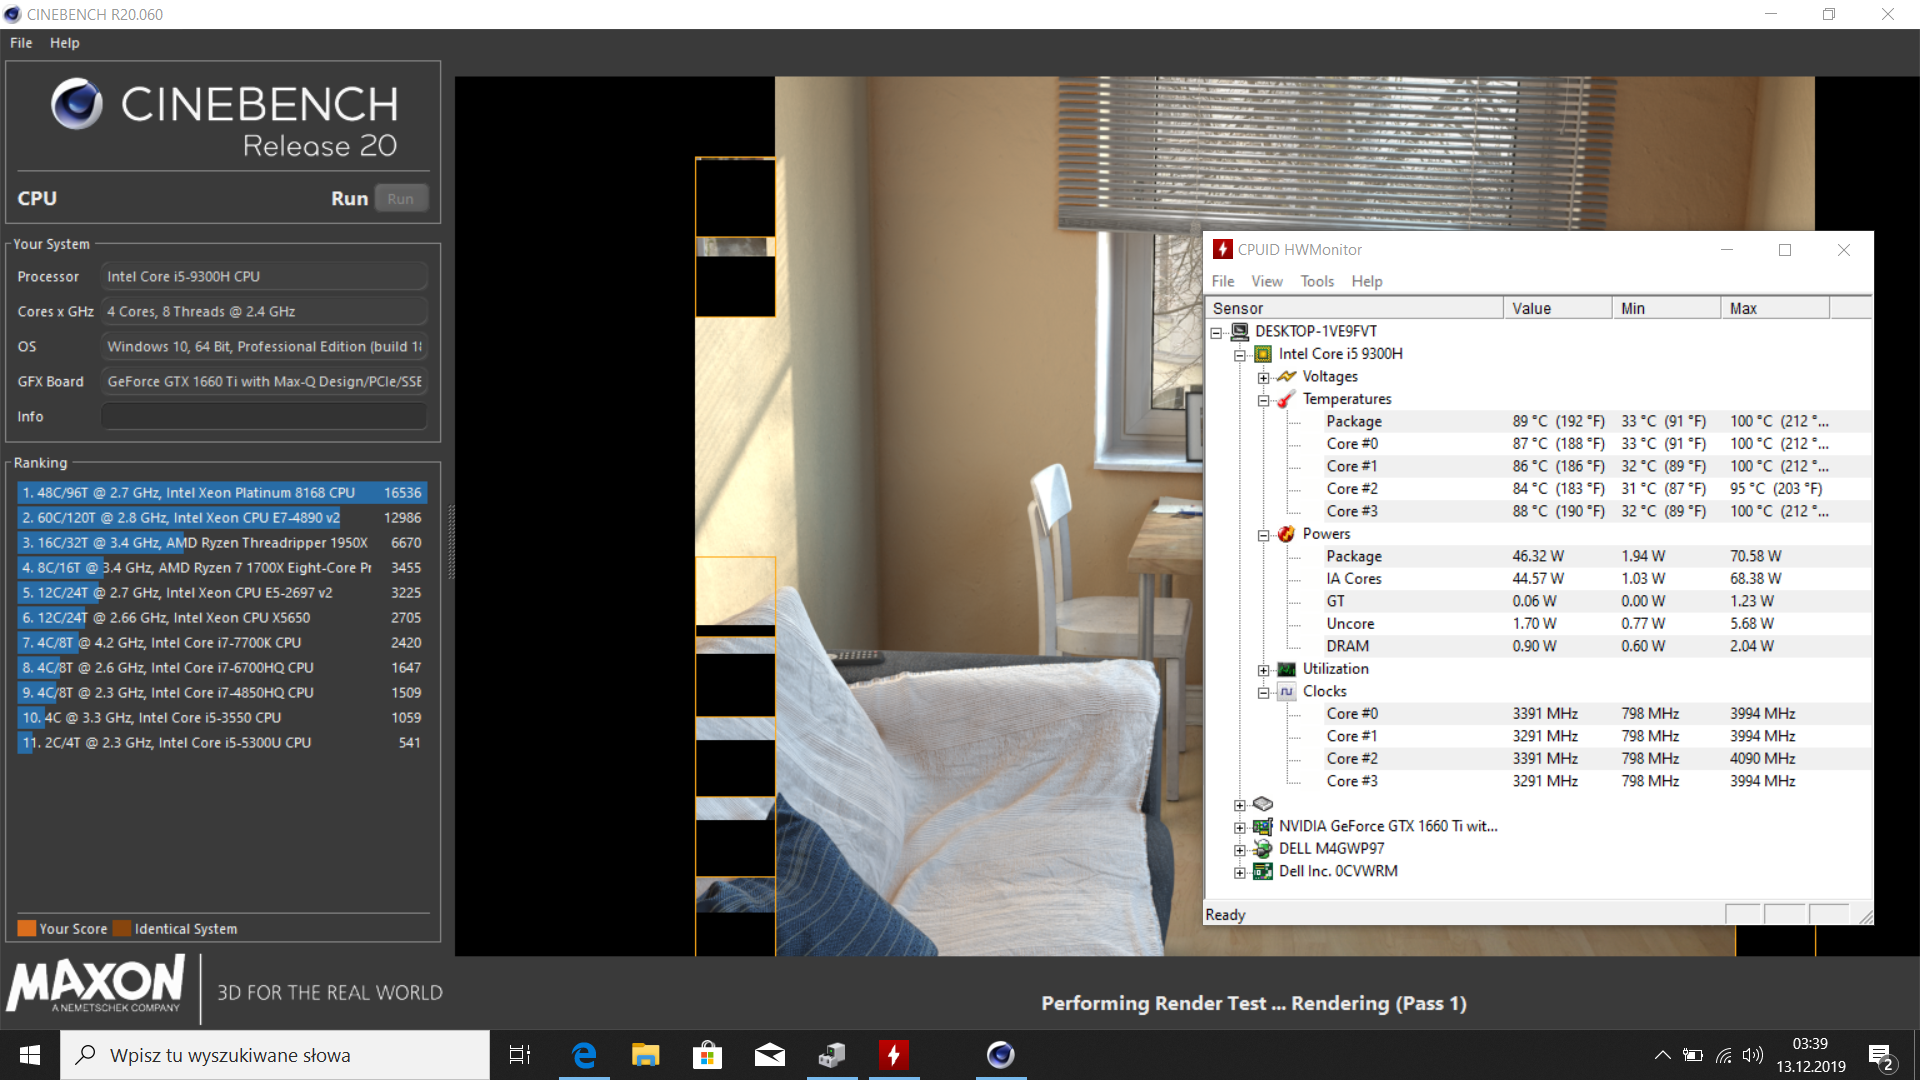Viewport: 1920px width, 1080px height.
Task: Click the Windows search box
Action: pyautogui.click(x=275, y=1055)
